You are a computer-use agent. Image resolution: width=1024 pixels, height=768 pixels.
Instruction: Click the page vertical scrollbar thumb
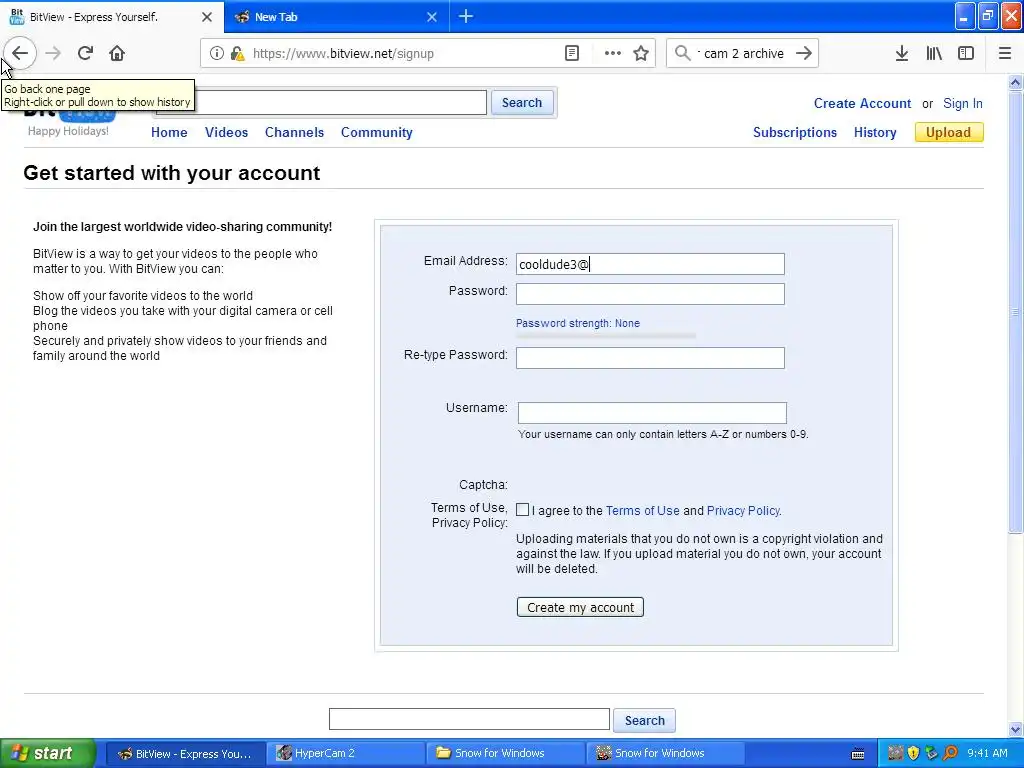[x=1015, y=312]
